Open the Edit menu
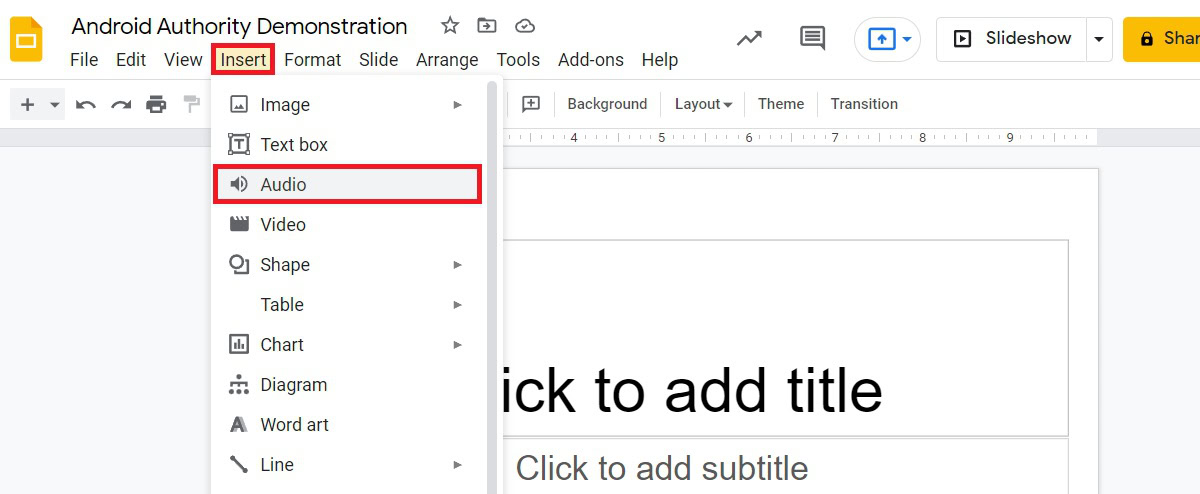This screenshot has height=494, width=1200. (x=131, y=60)
